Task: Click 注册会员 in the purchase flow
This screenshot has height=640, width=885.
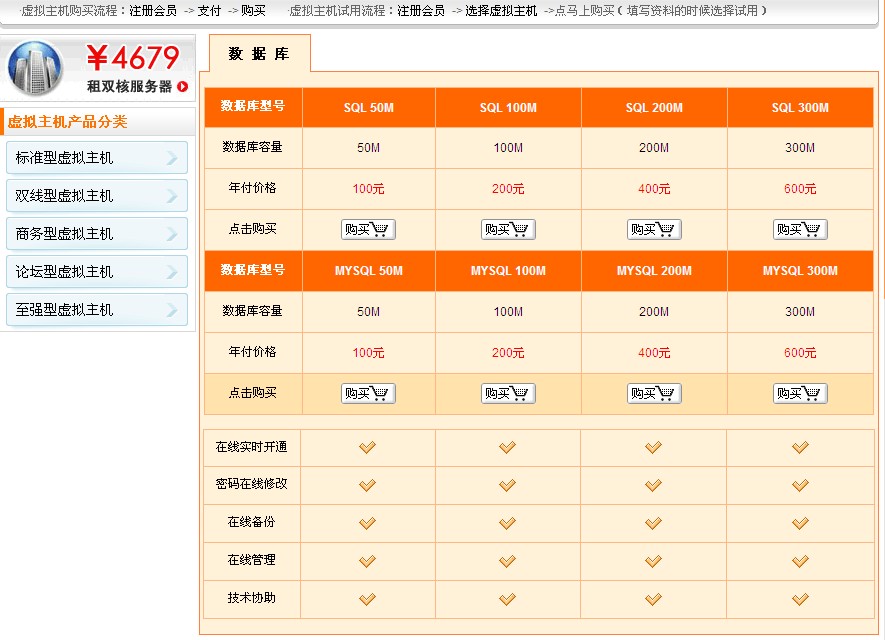Action: click(x=153, y=11)
